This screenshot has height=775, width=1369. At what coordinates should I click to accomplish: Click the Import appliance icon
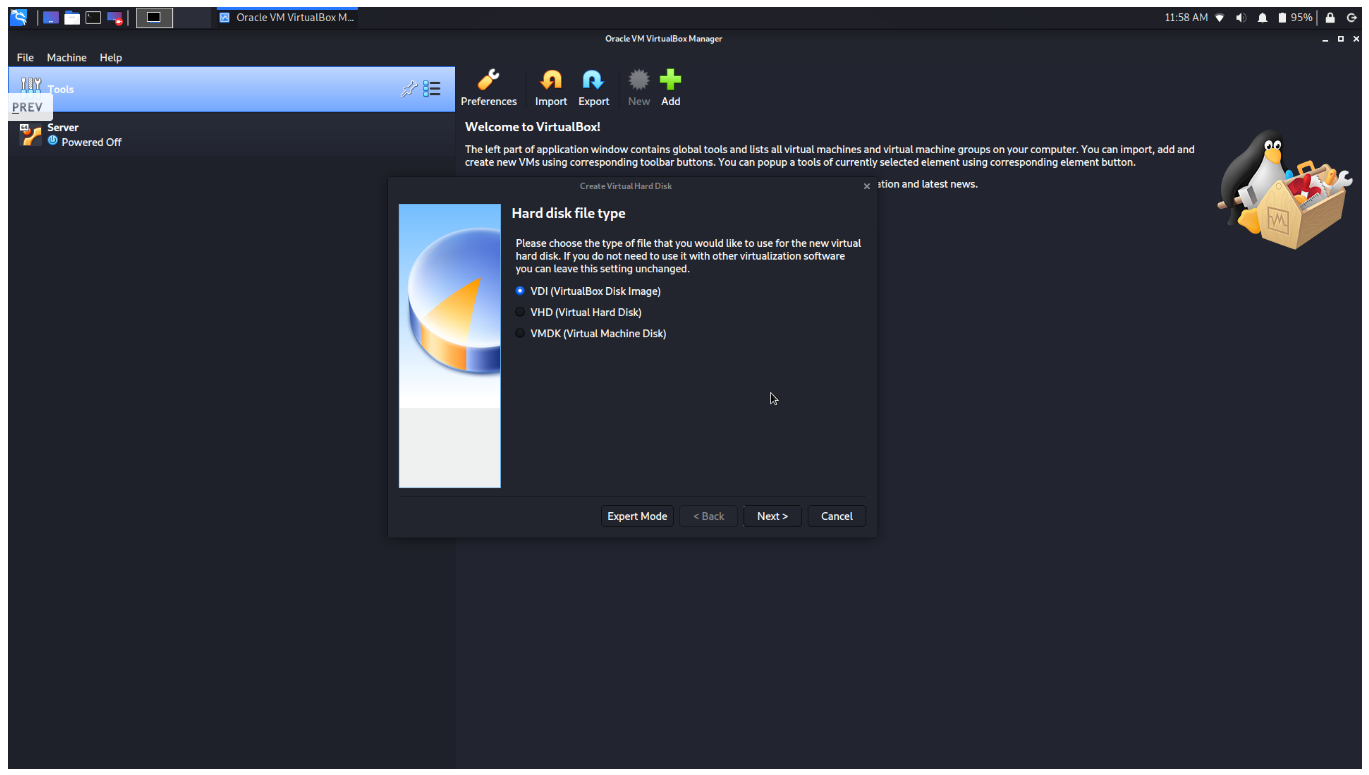pos(550,80)
